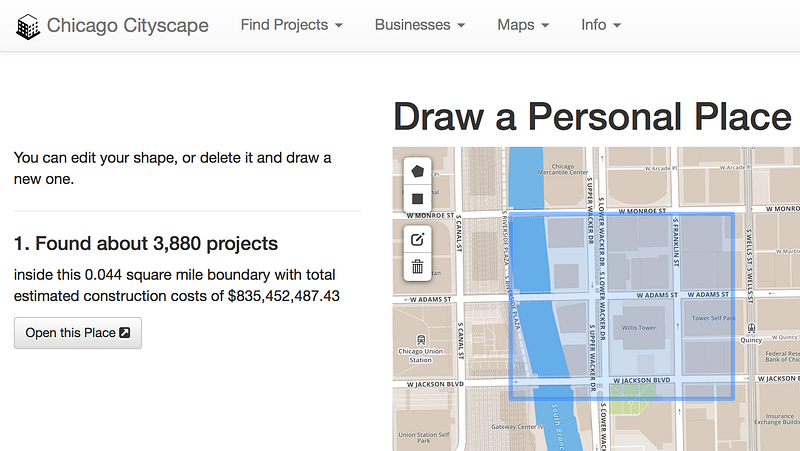The height and width of the screenshot is (451, 800).
Task: Click the Open this Place button
Action: tap(78, 333)
